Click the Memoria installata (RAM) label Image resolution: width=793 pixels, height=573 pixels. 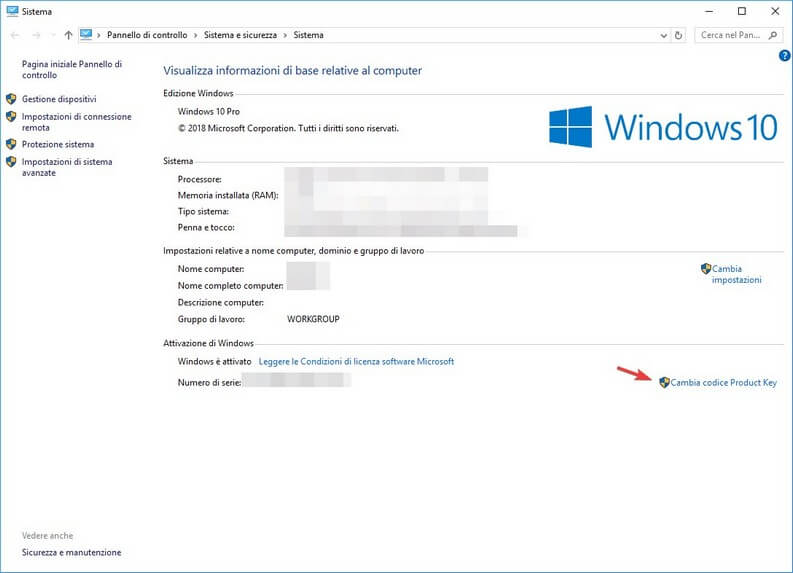pyautogui.click(x=228, y=195)
